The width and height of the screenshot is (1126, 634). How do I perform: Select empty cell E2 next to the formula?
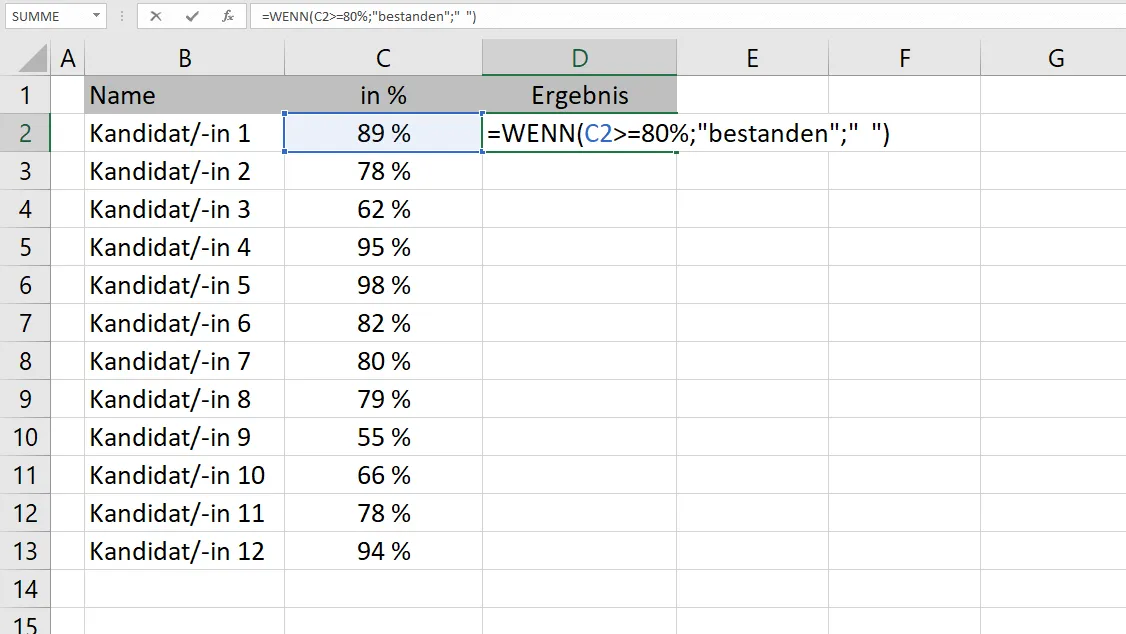752,133
